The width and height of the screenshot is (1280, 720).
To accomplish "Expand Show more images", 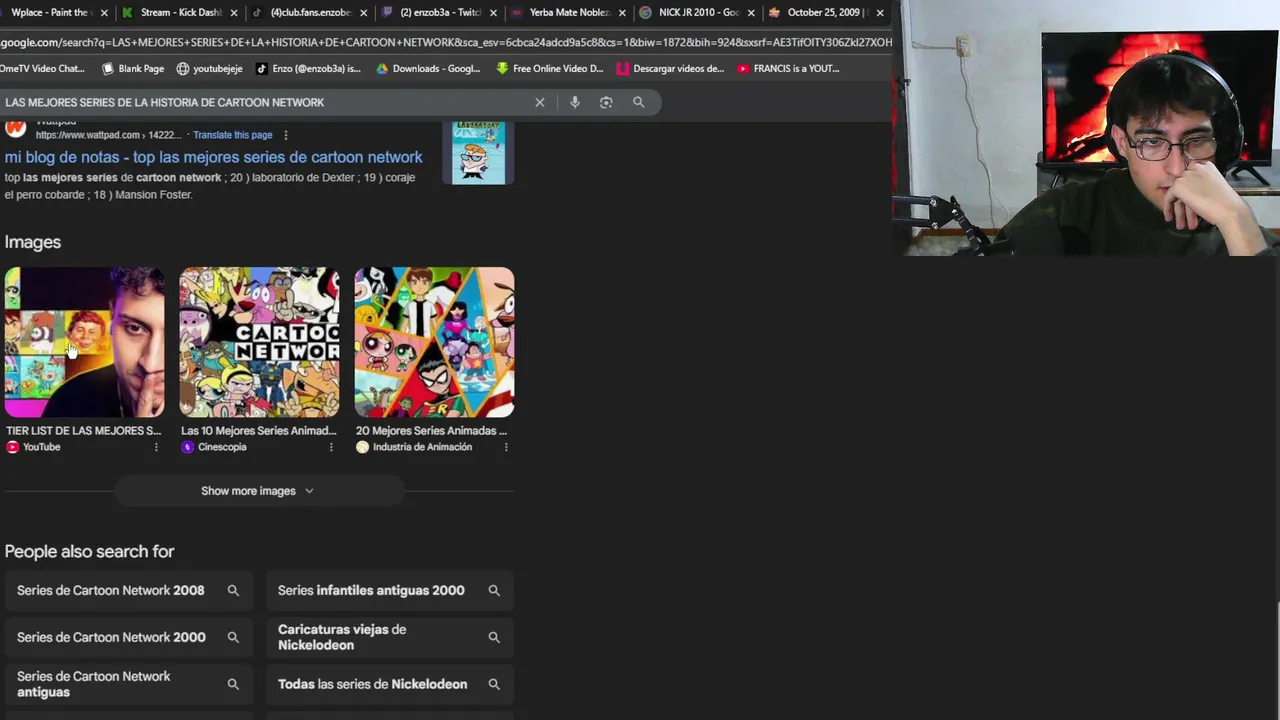I will click(x=258, y=491).
